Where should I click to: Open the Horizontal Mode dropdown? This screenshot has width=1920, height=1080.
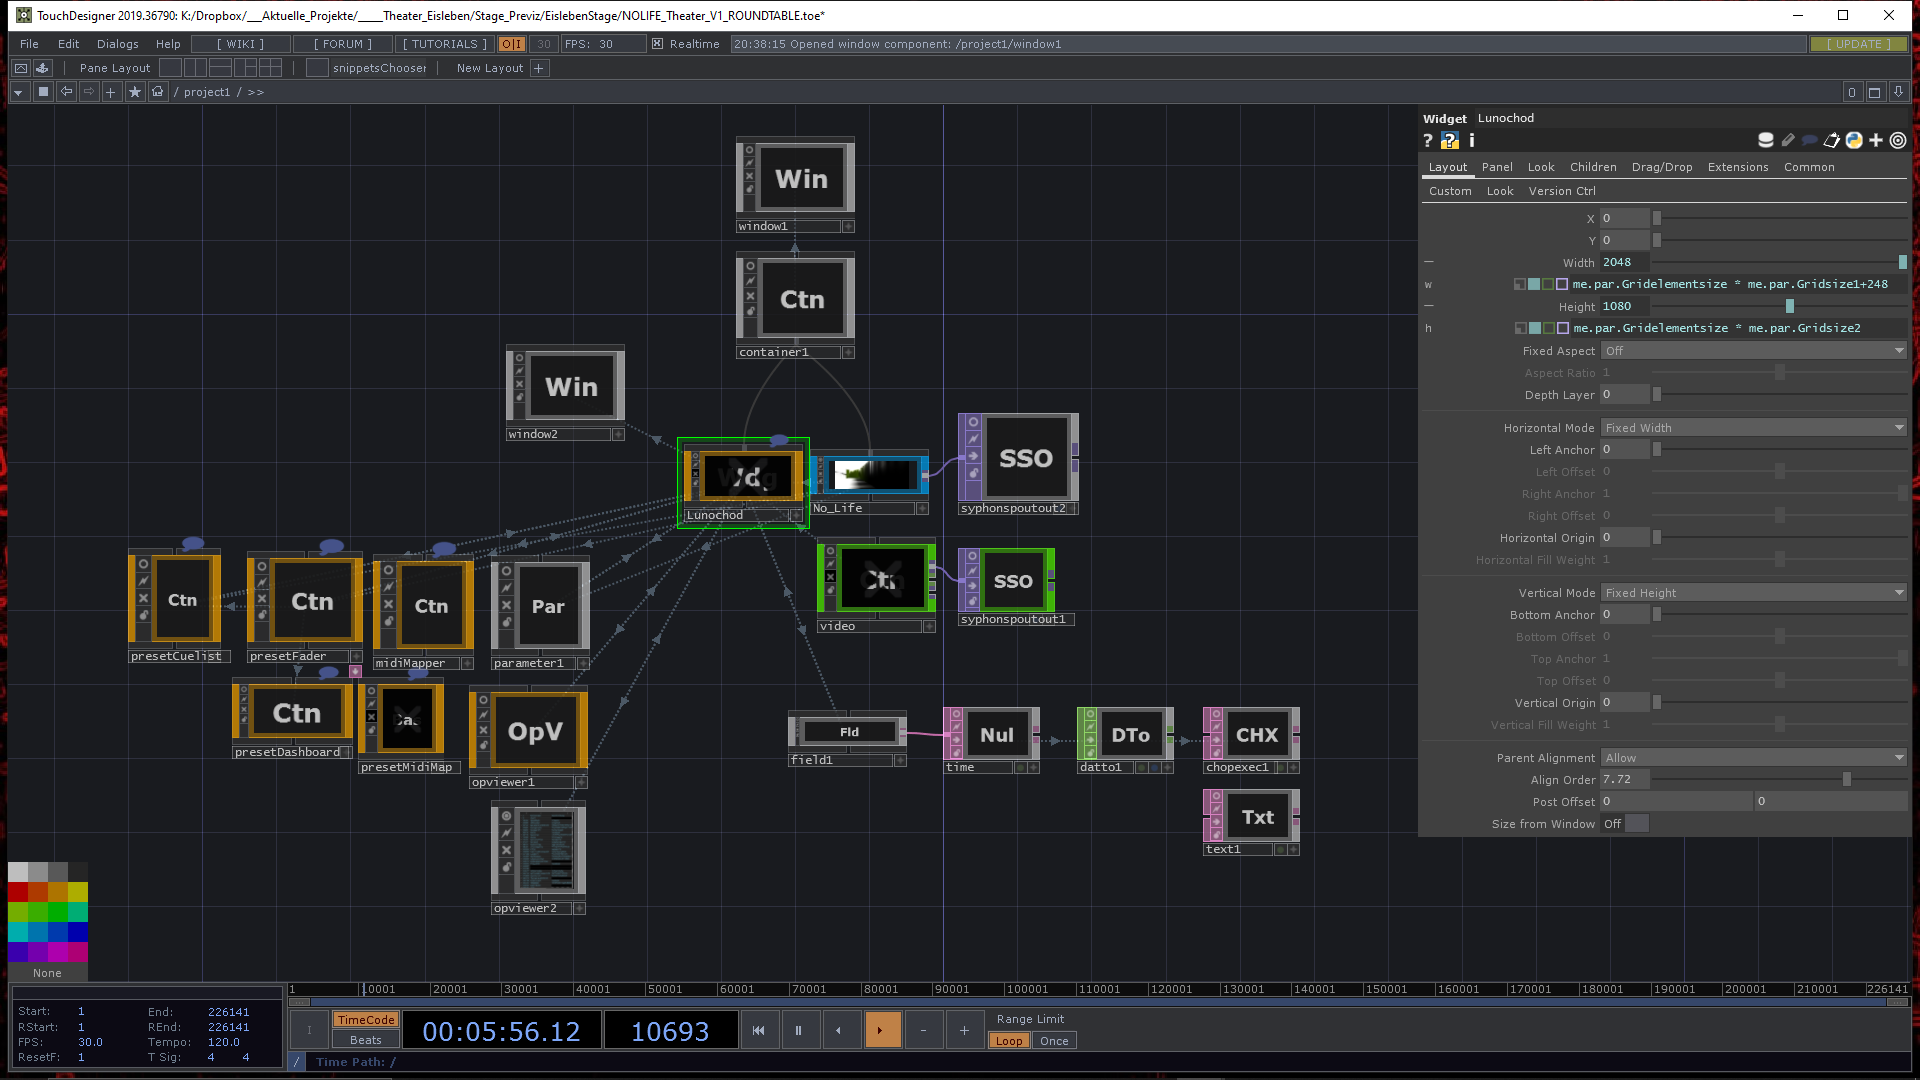(1754, 428)
